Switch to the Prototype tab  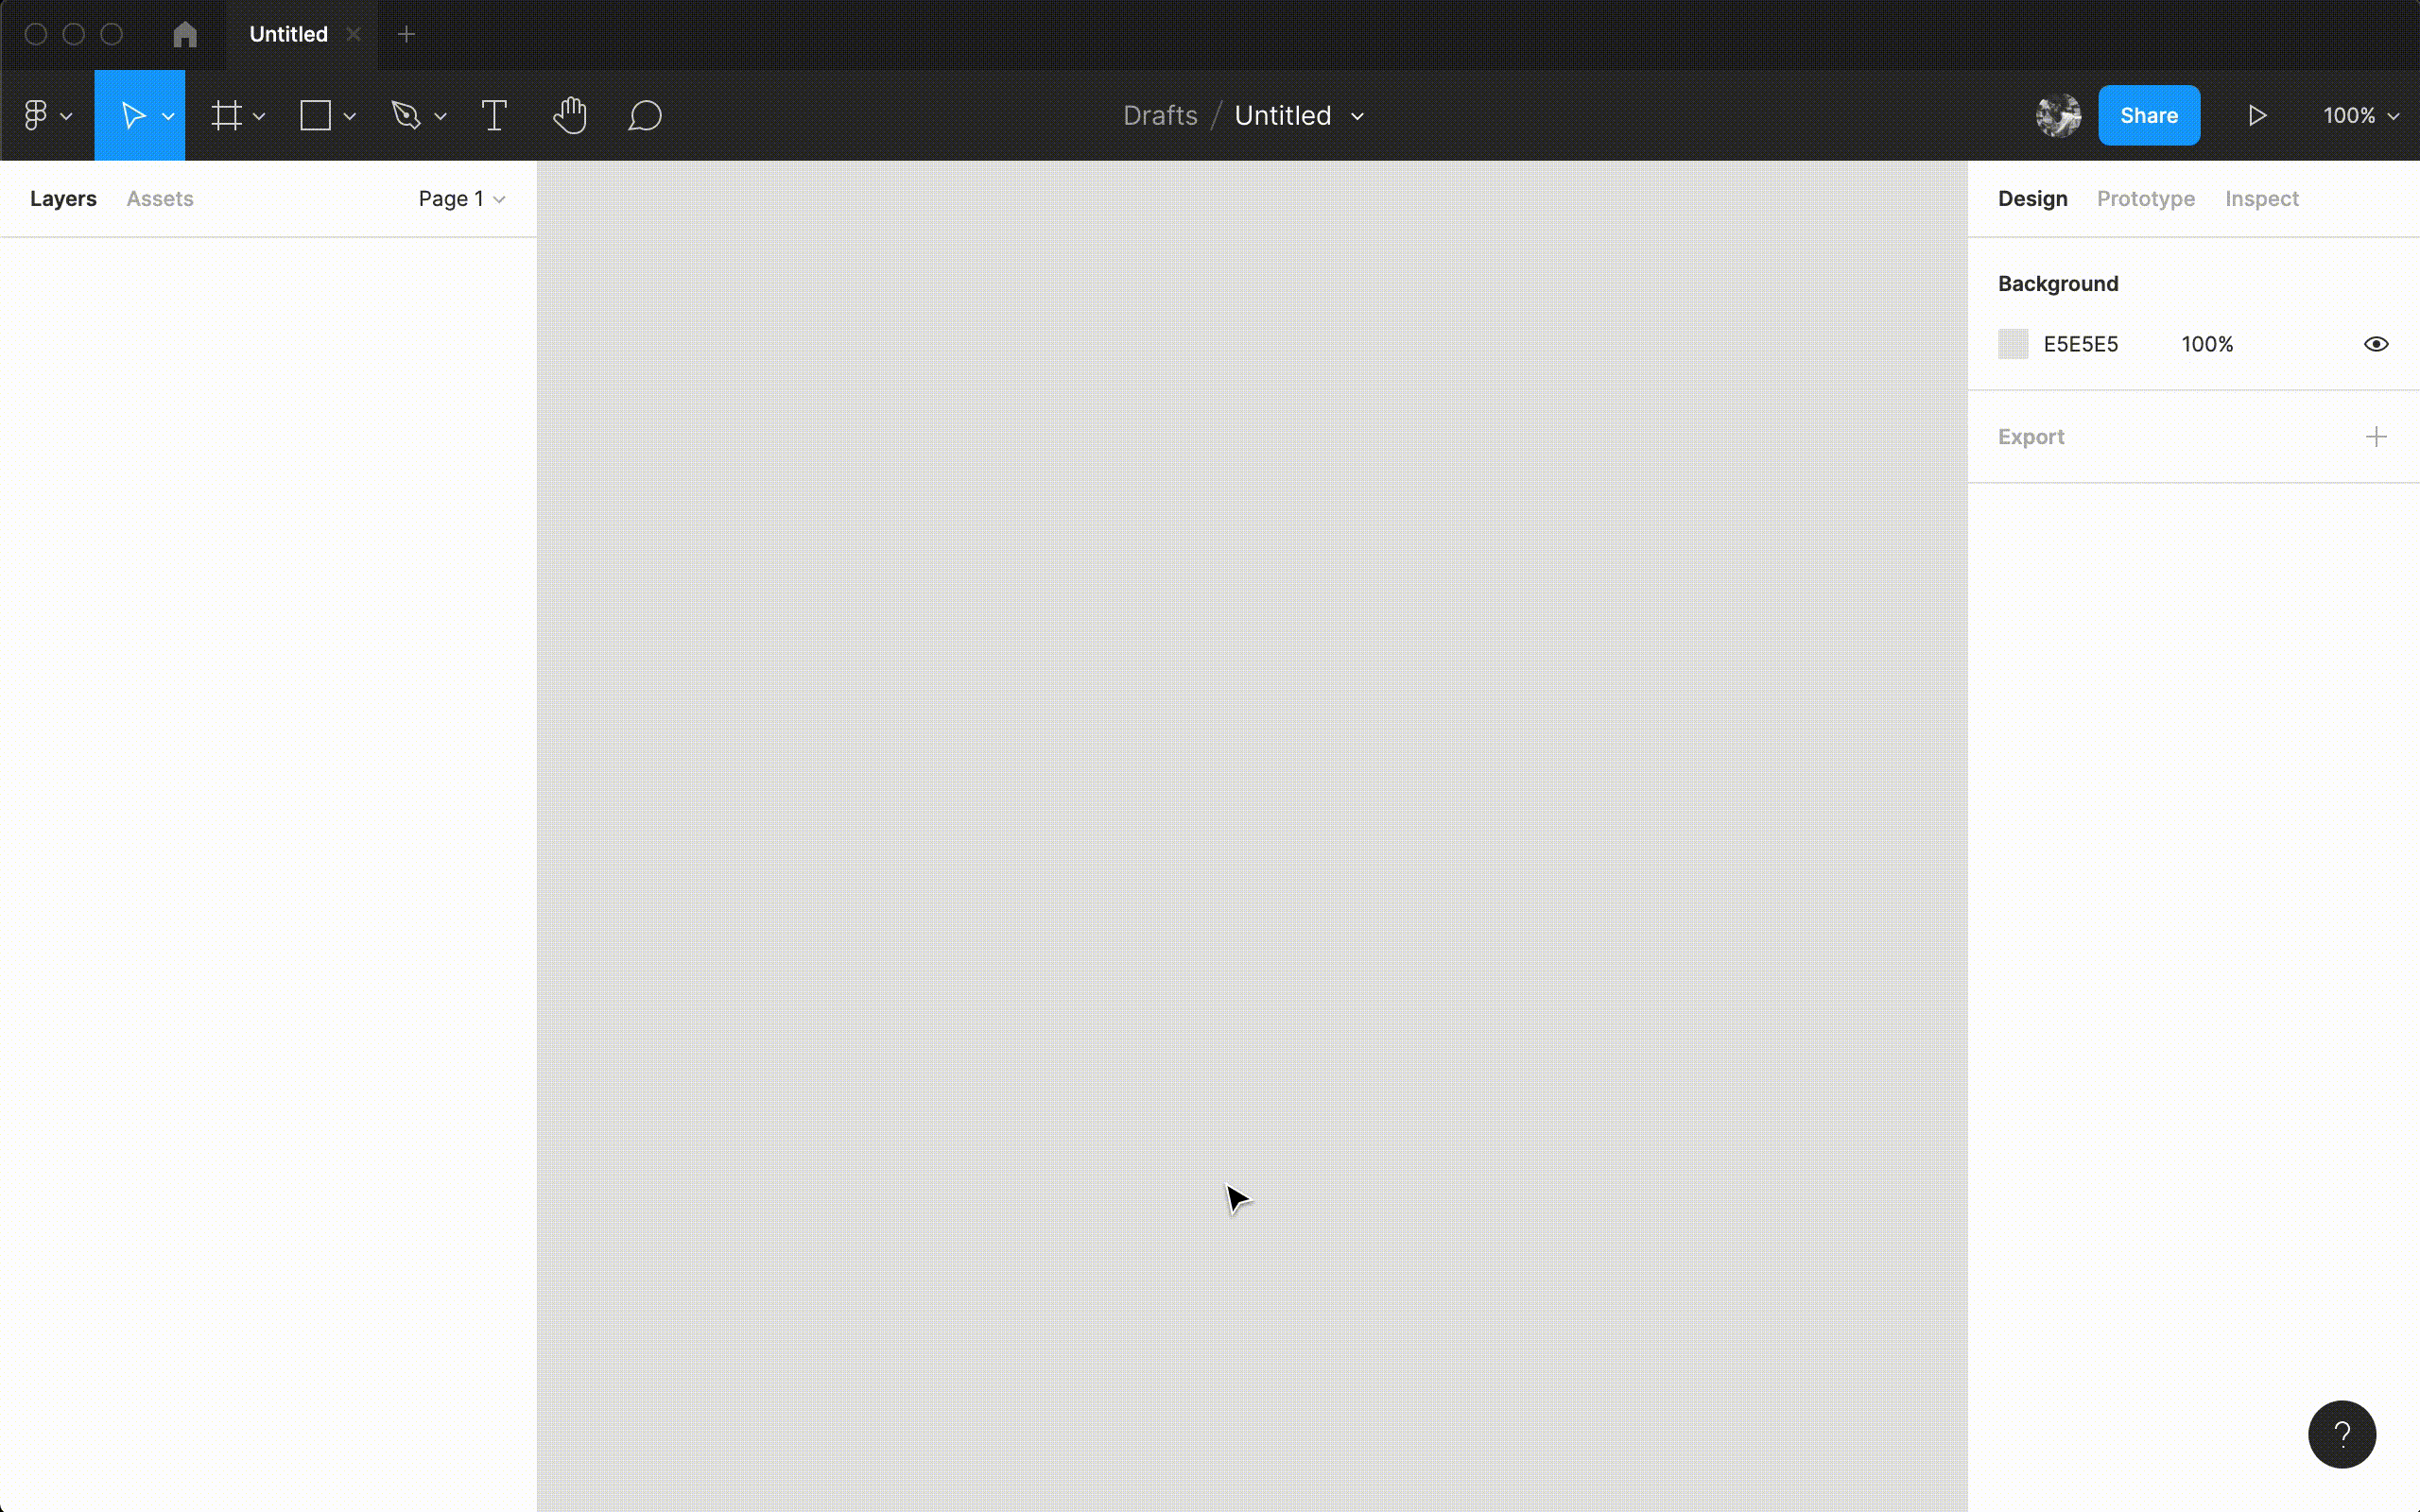coord(2145,199)
